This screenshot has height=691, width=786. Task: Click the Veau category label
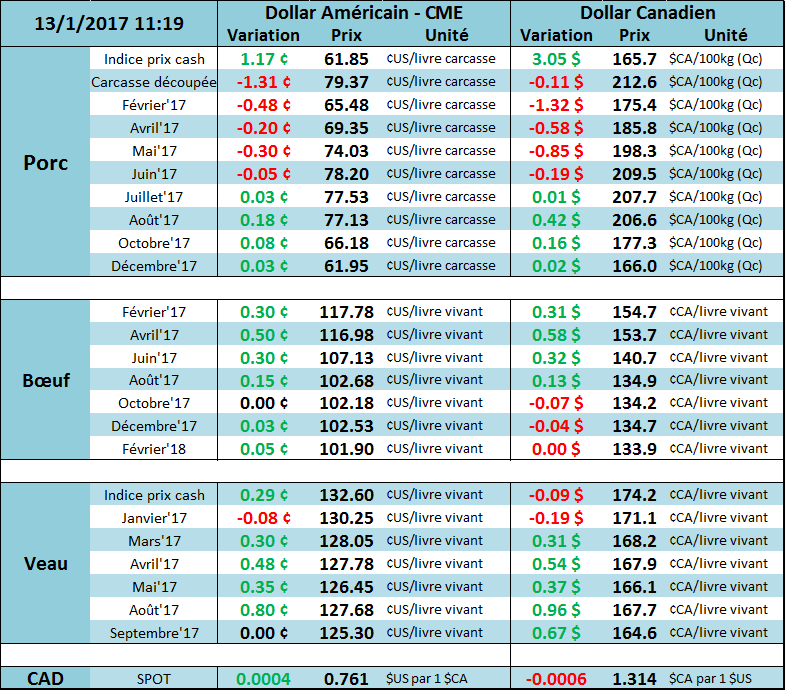[x=45, y=563]
